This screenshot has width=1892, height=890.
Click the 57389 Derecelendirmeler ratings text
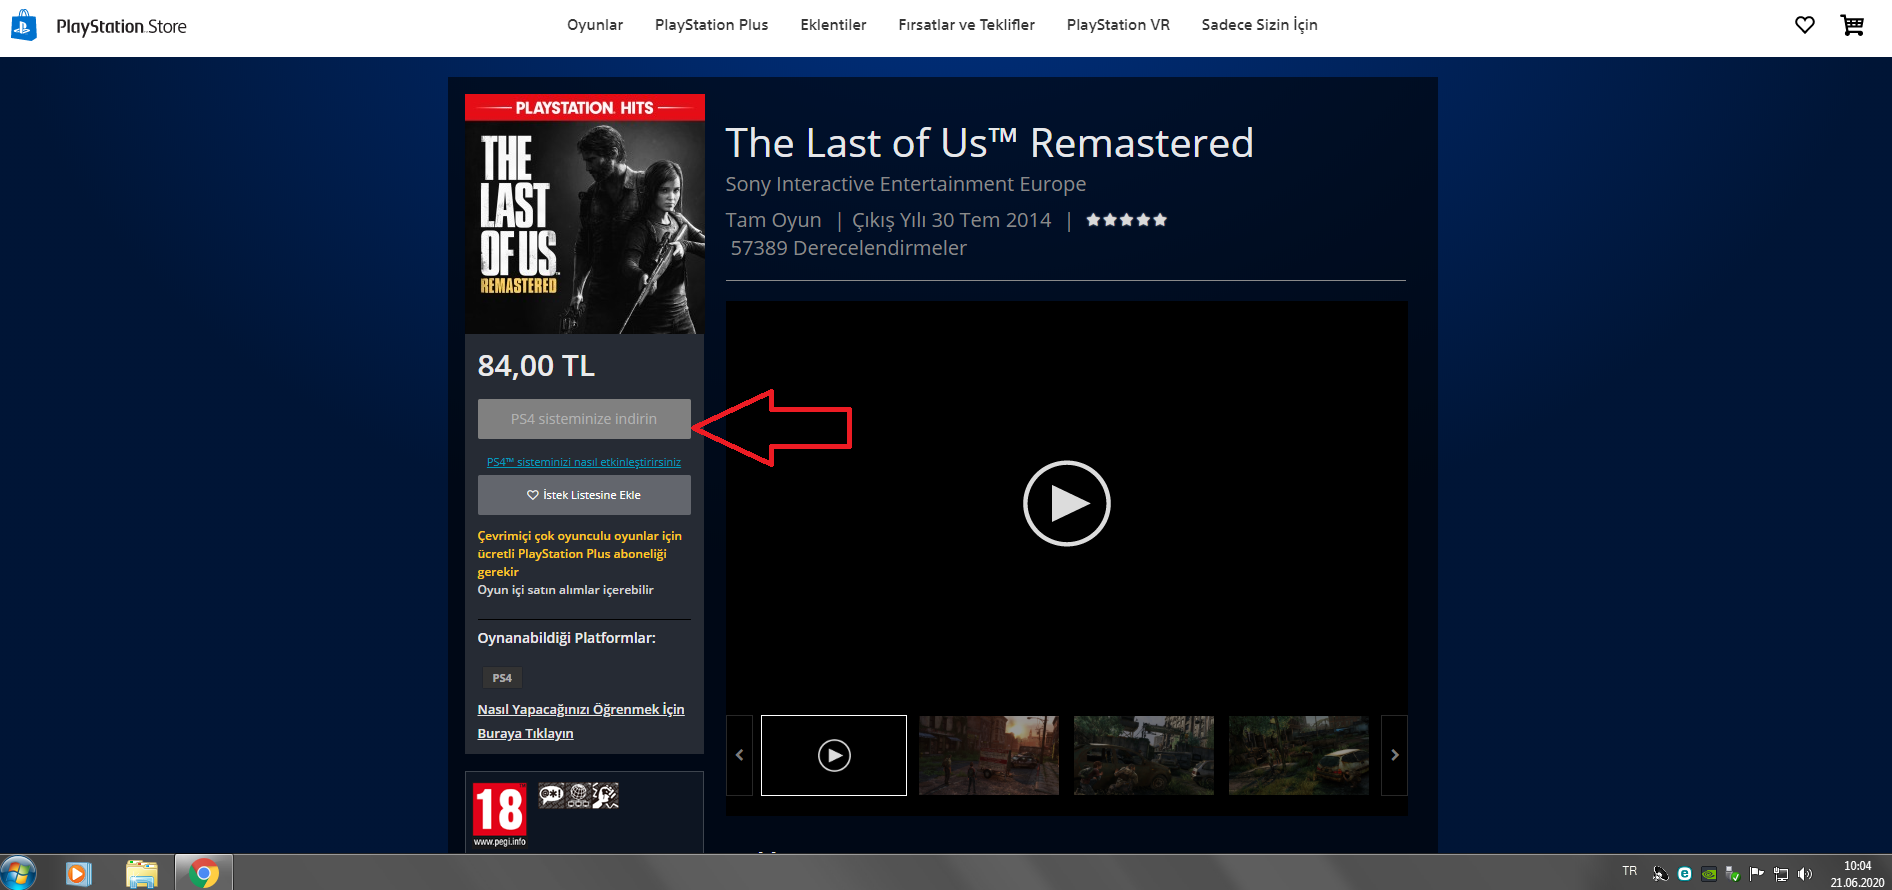(x=848, y=248)
